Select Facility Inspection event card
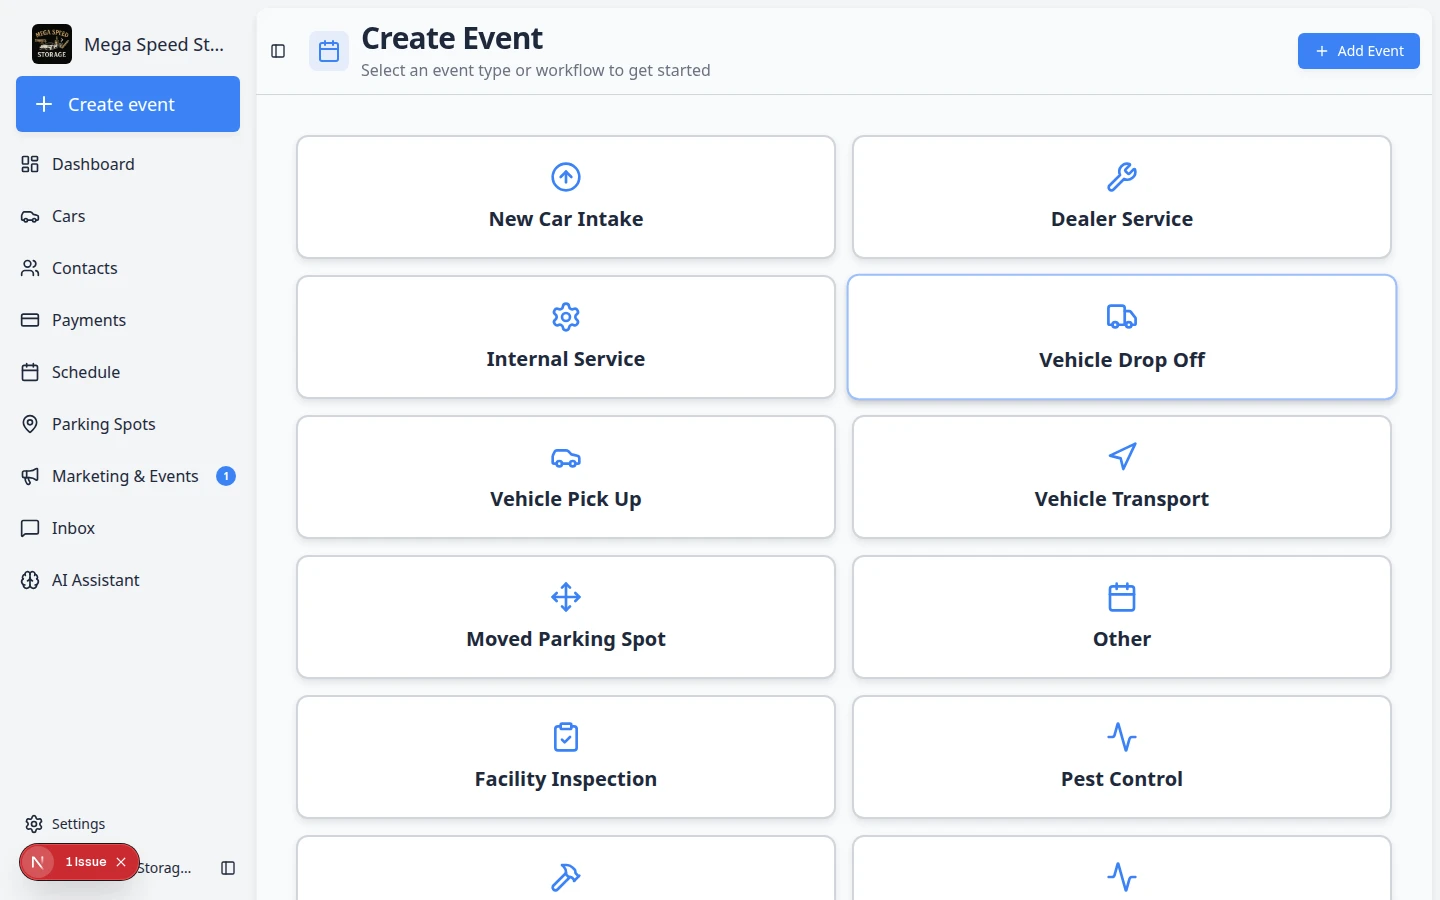The image size is (1440, 900). (566, 757)
